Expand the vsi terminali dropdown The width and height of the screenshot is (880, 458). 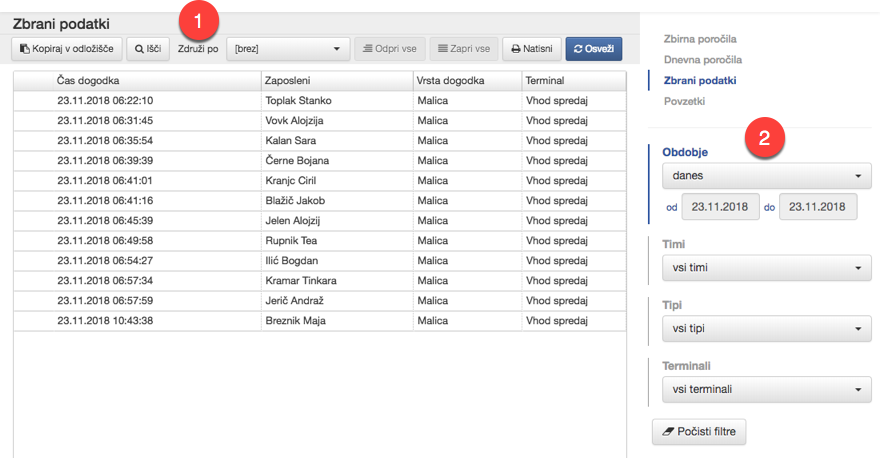point(767,389)
